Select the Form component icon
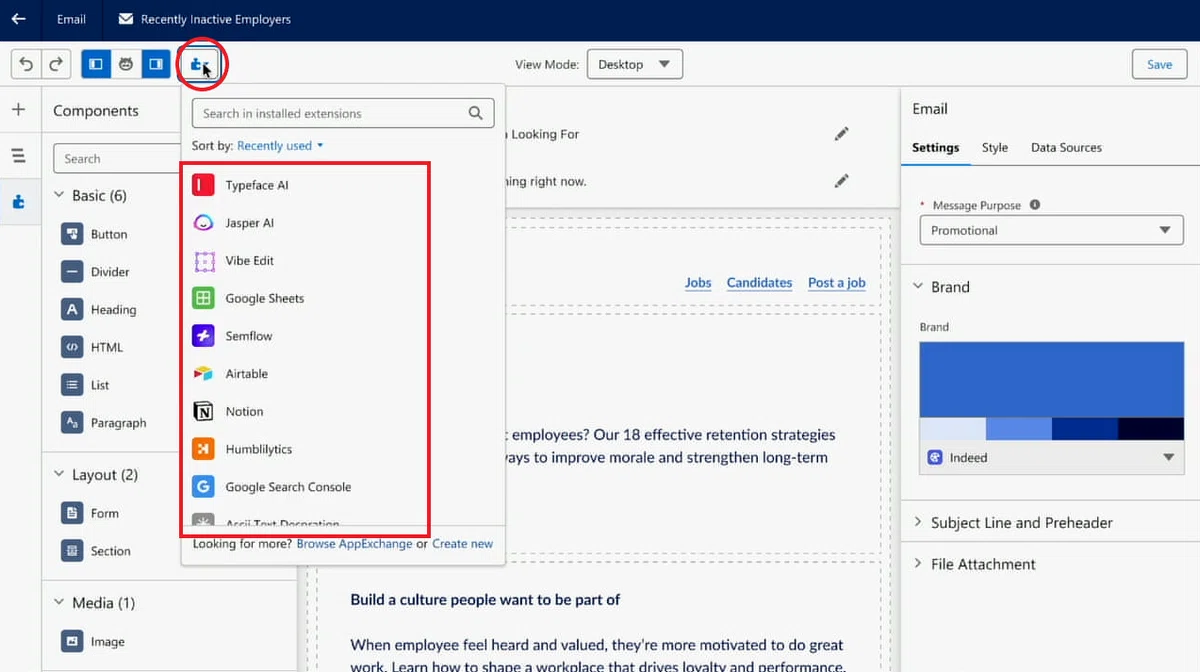The height and width of the screenshot is (672, 1200). coord(71,513)
